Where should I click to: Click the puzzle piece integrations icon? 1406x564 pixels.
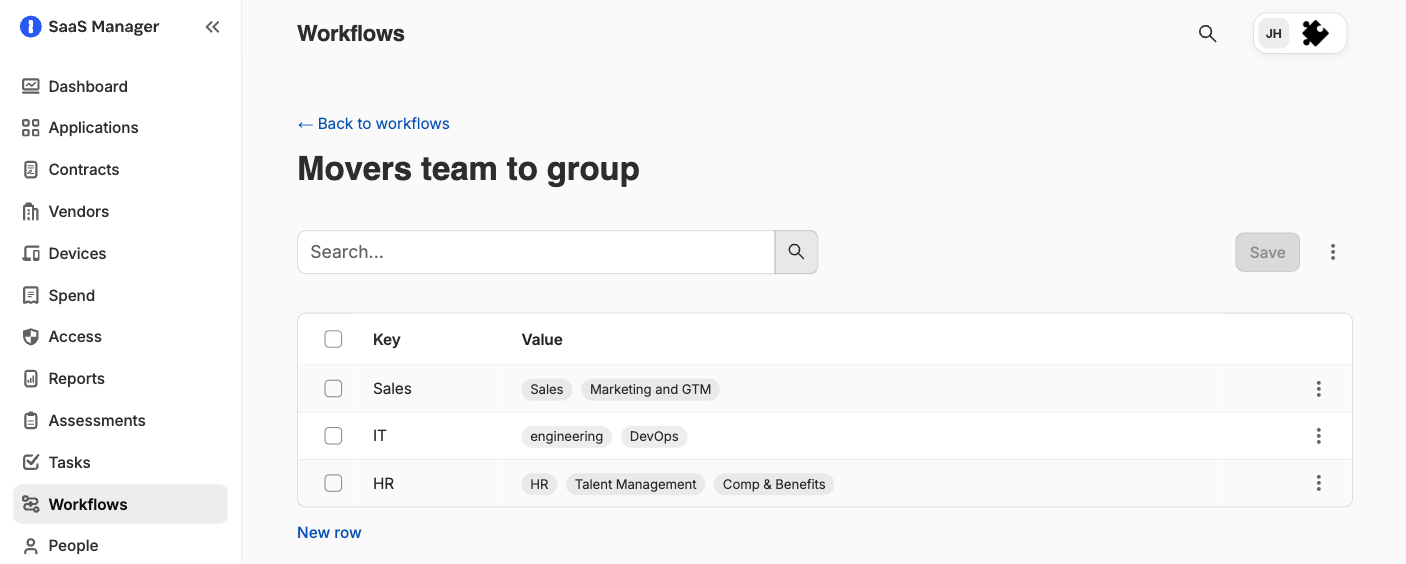1315,34
